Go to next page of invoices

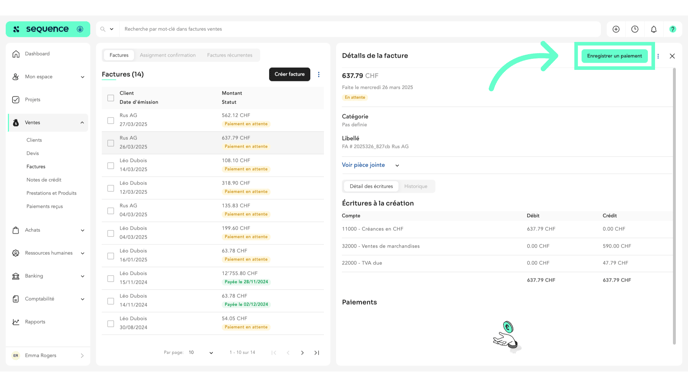tap(302, 353)
